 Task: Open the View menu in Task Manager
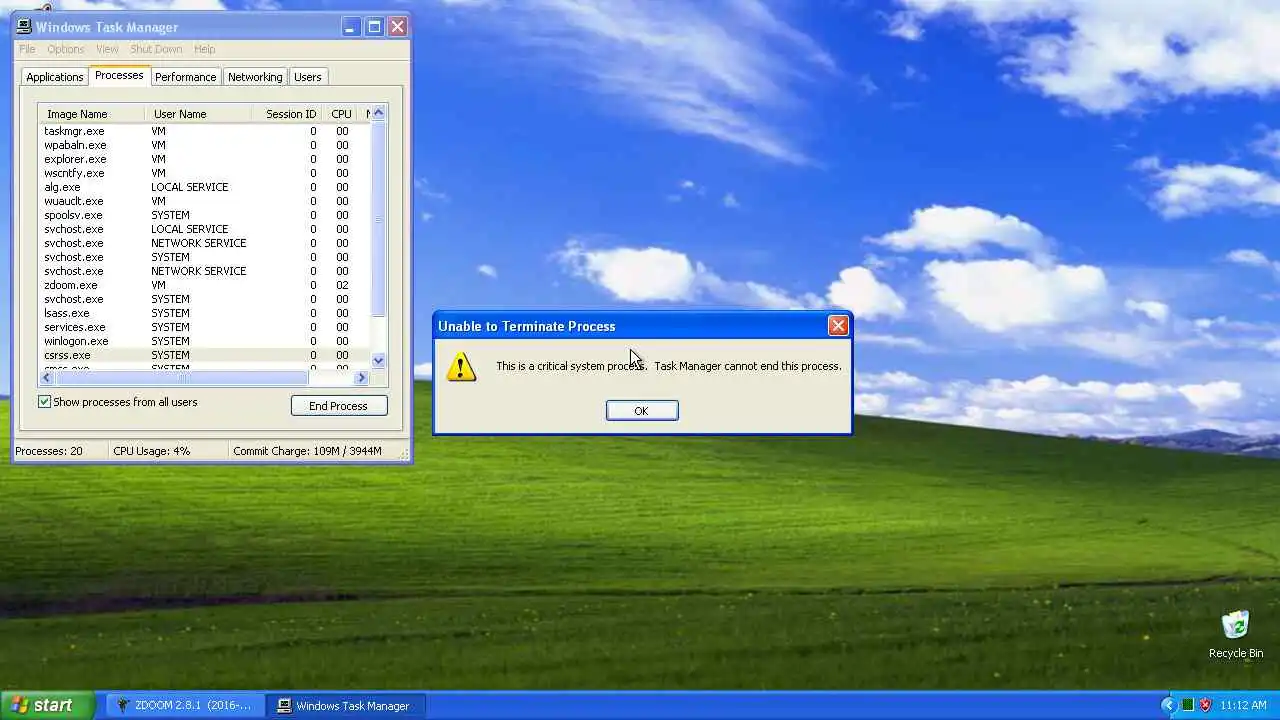tap(107, 49)
